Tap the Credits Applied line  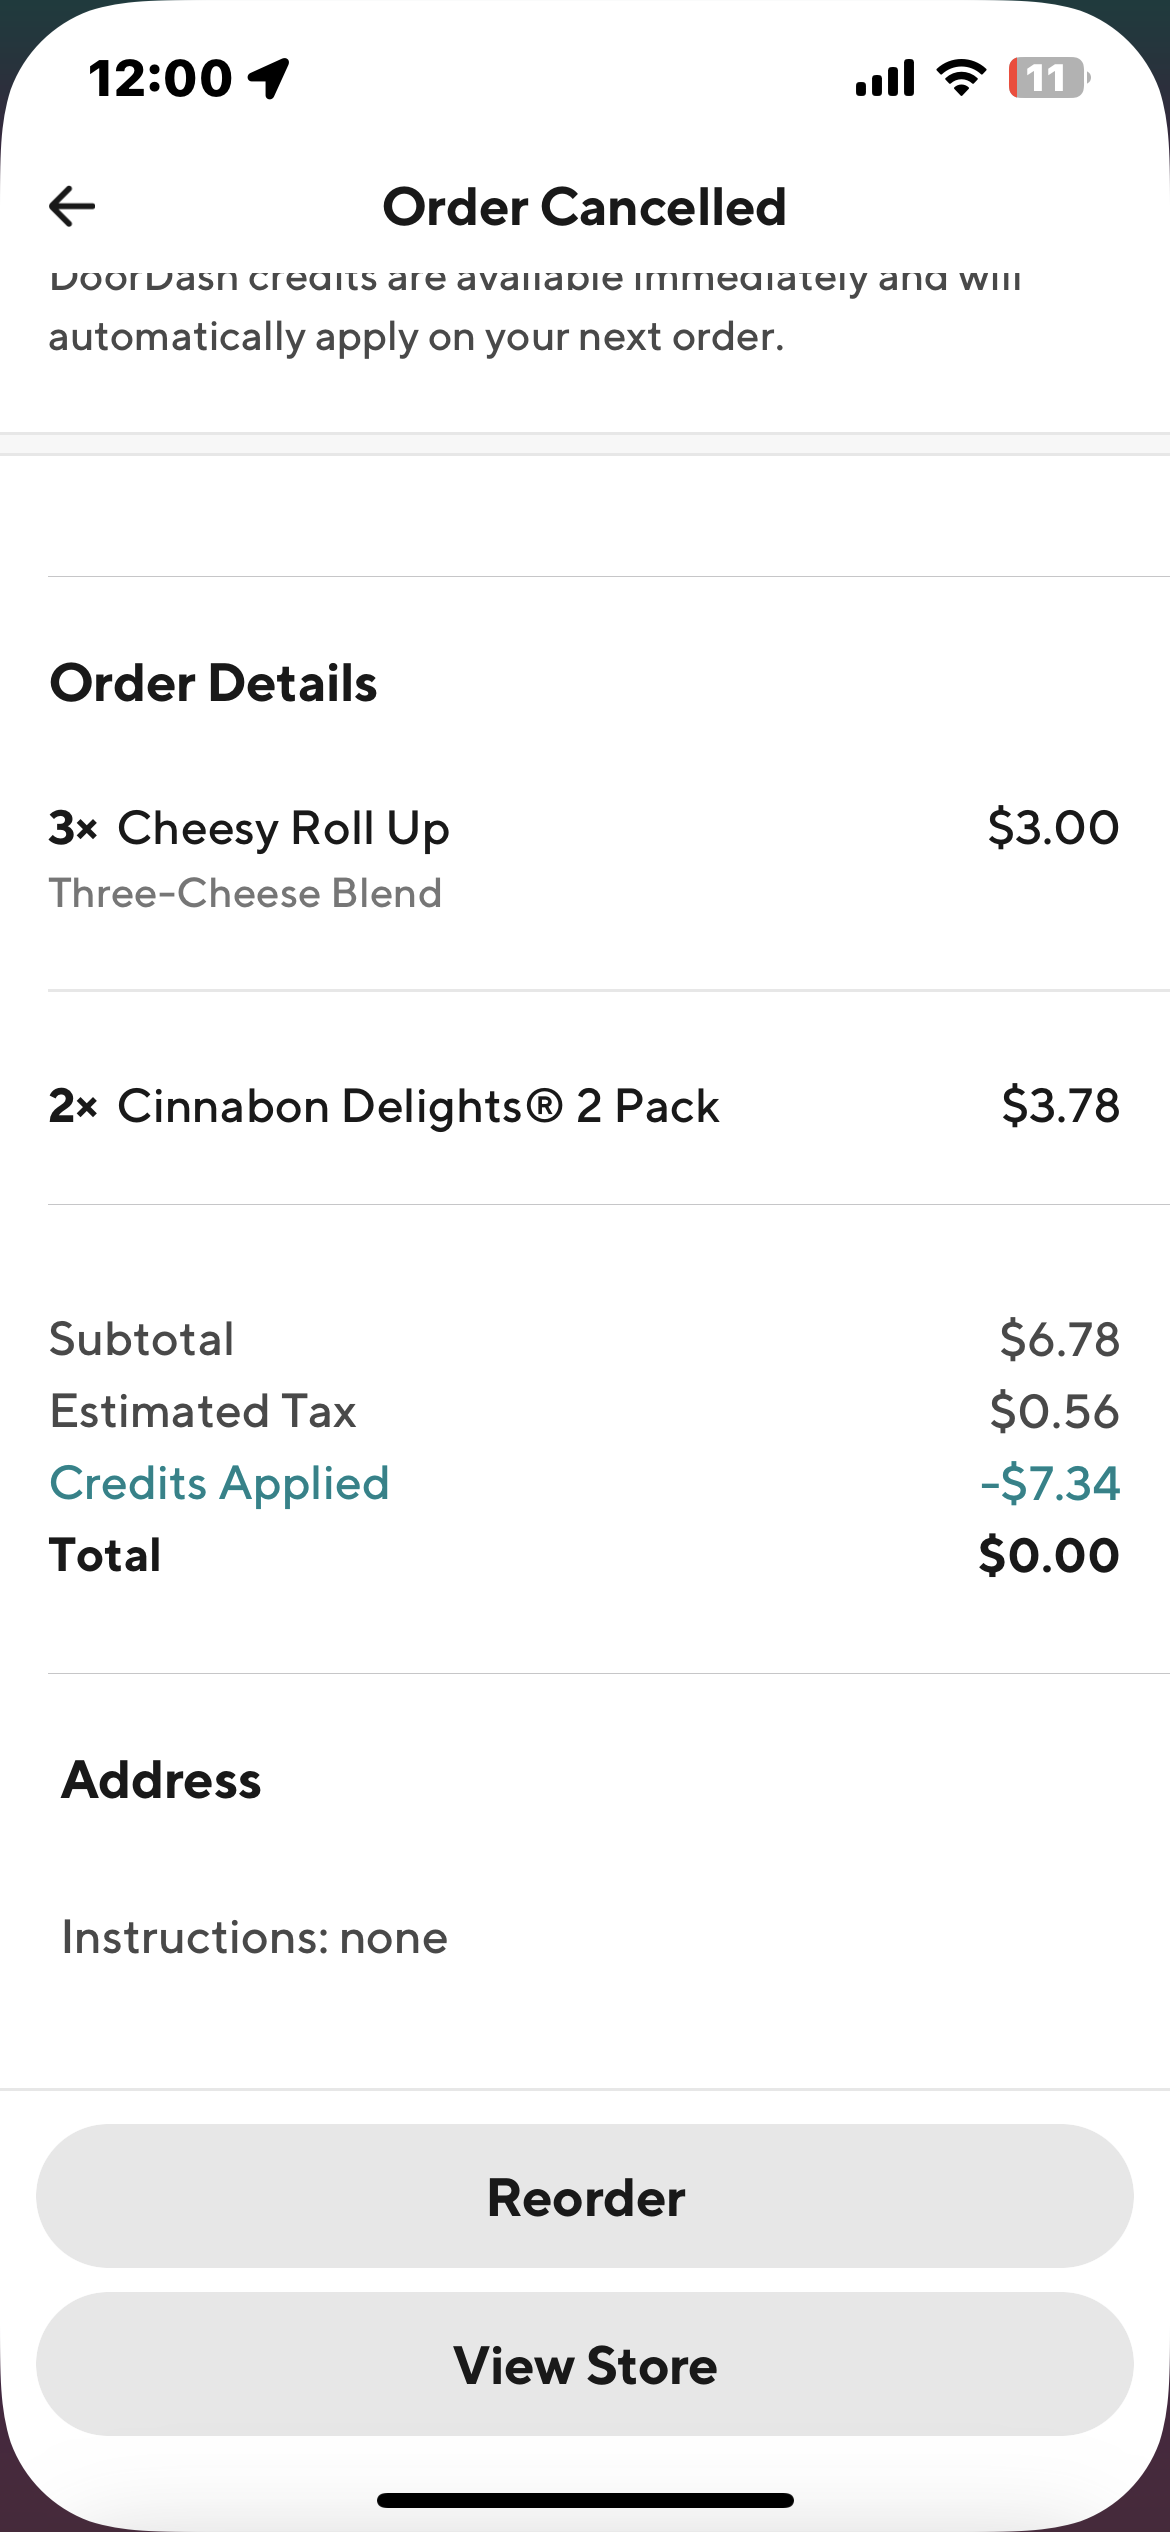point(219,1483)
